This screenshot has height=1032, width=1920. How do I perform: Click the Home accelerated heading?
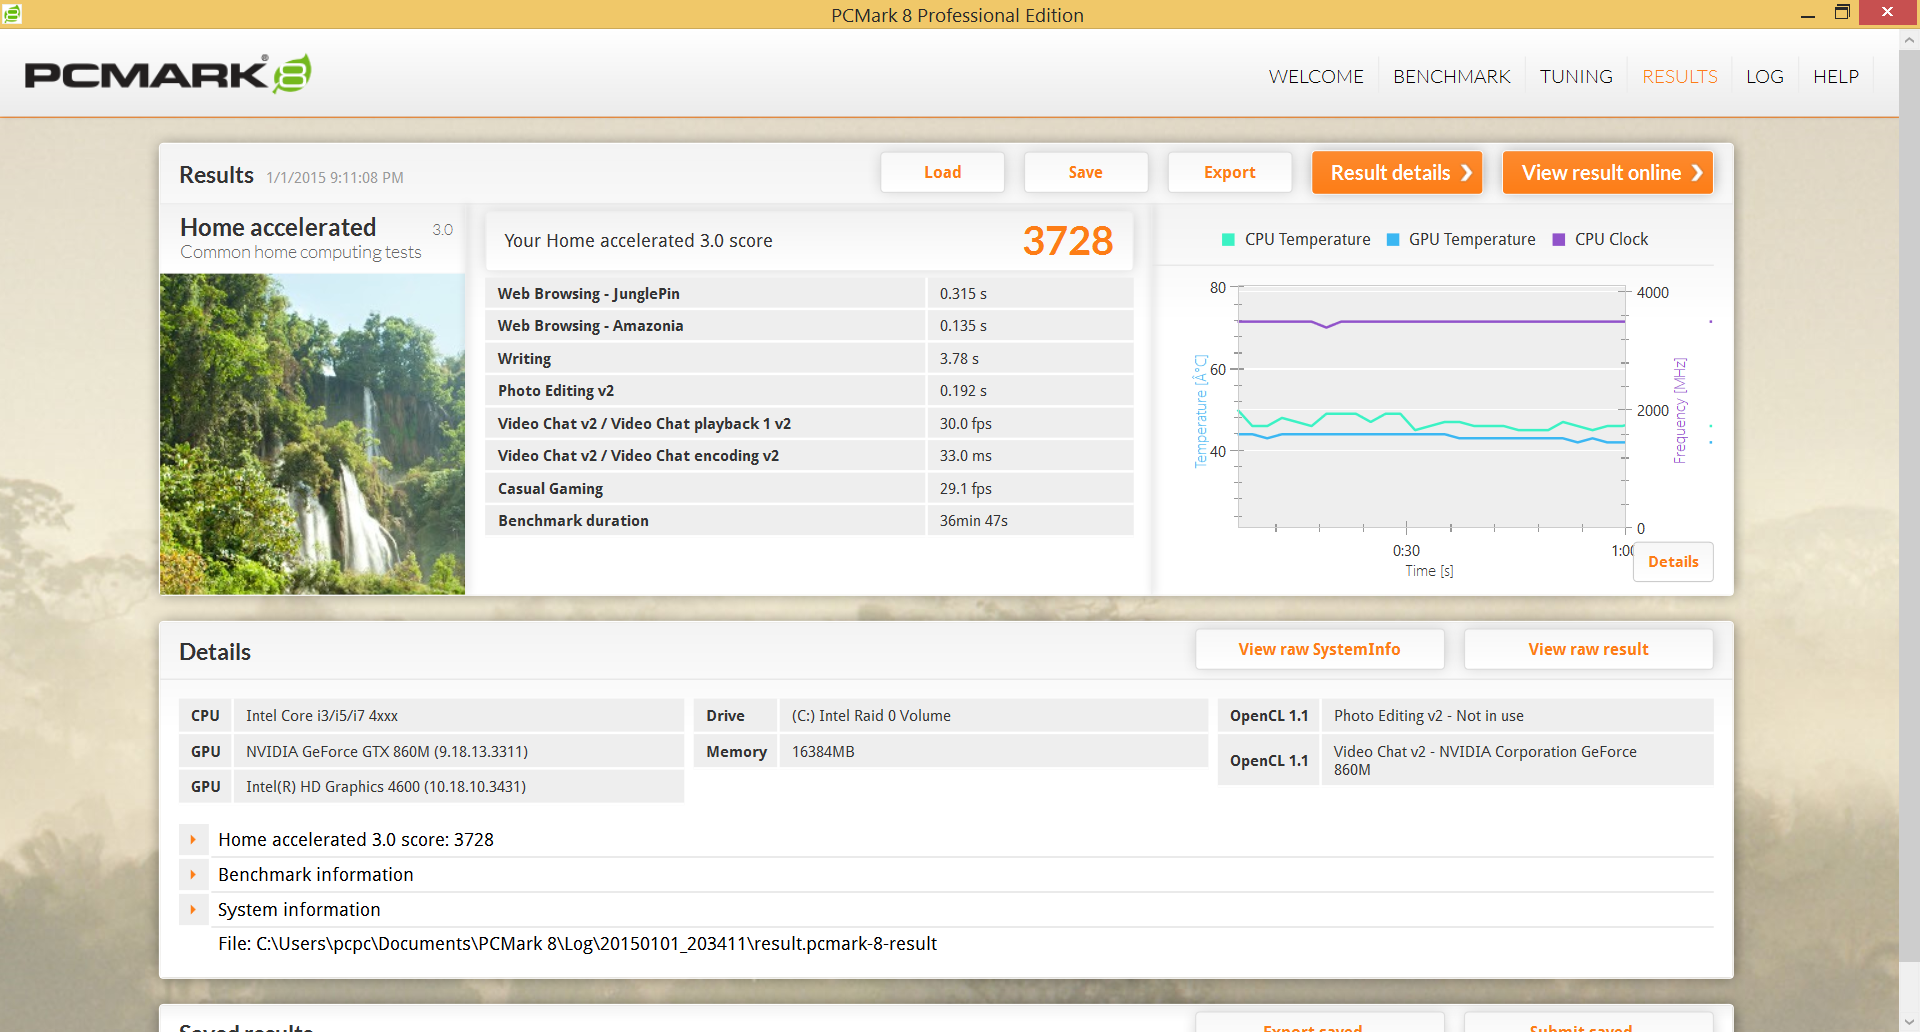pyautogui.click(x=278, y=228)
